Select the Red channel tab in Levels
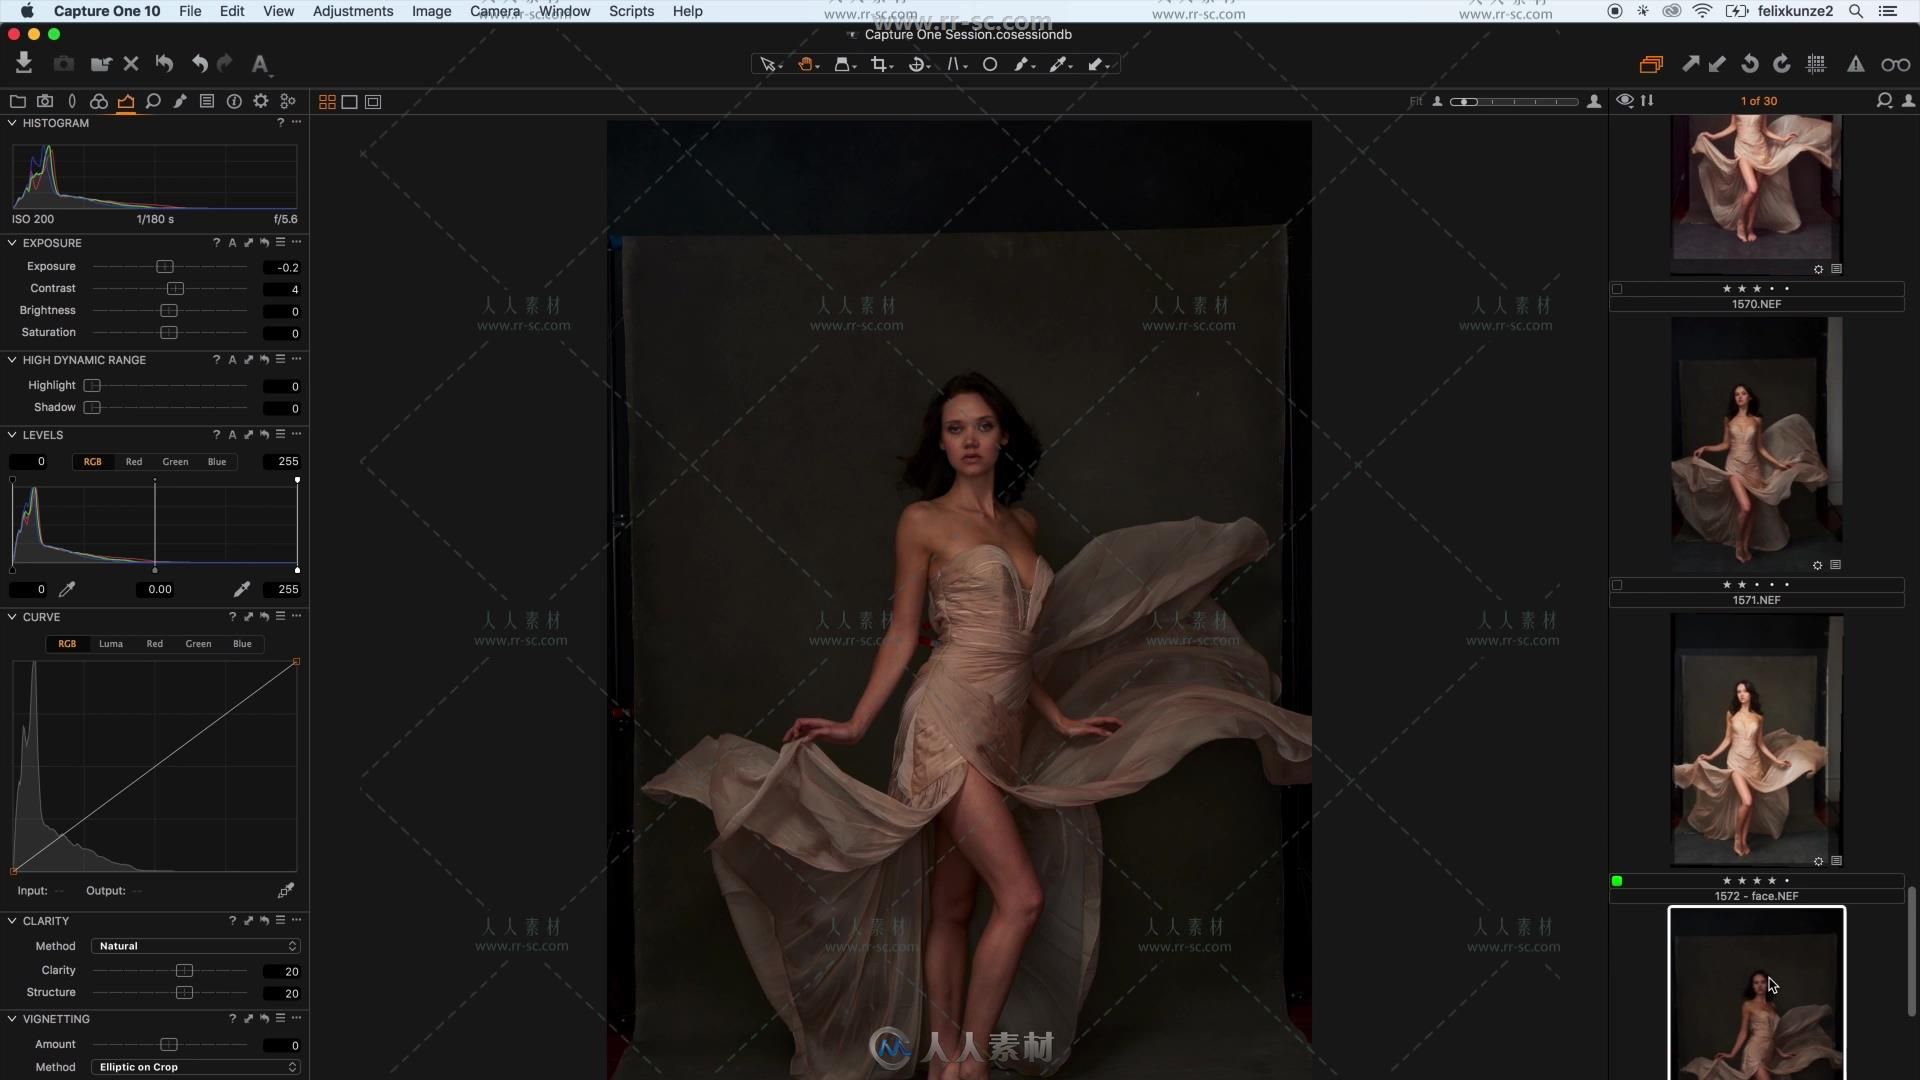 click(134, 462)
